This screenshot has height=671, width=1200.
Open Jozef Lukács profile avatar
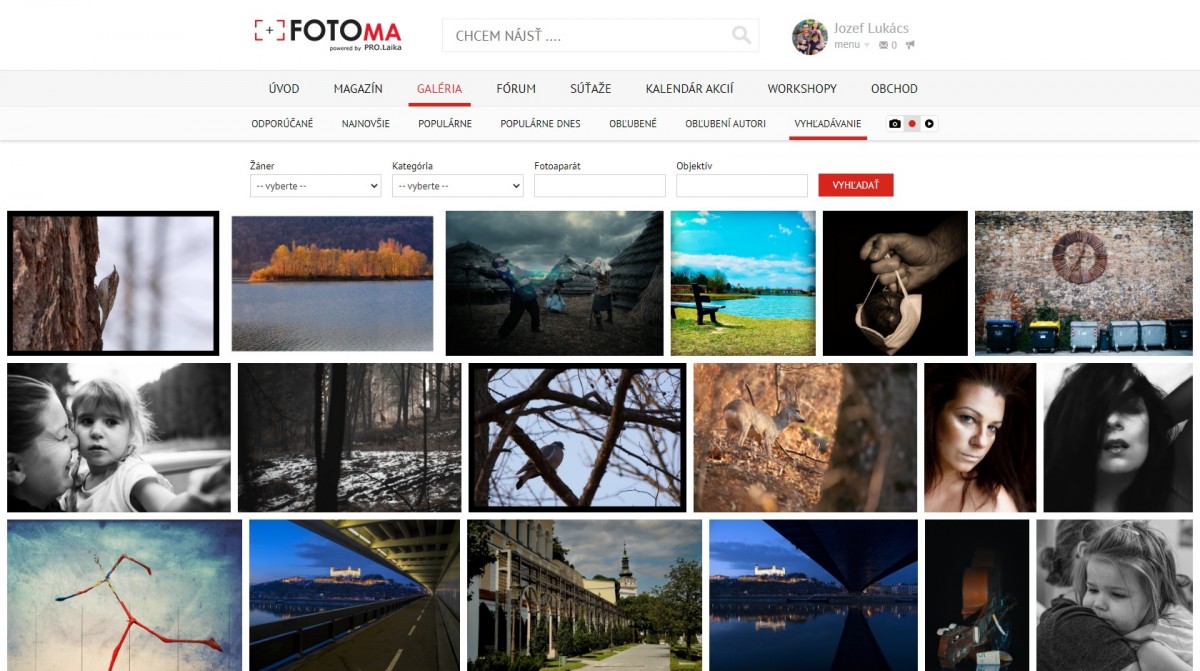[x=809, y=37]
